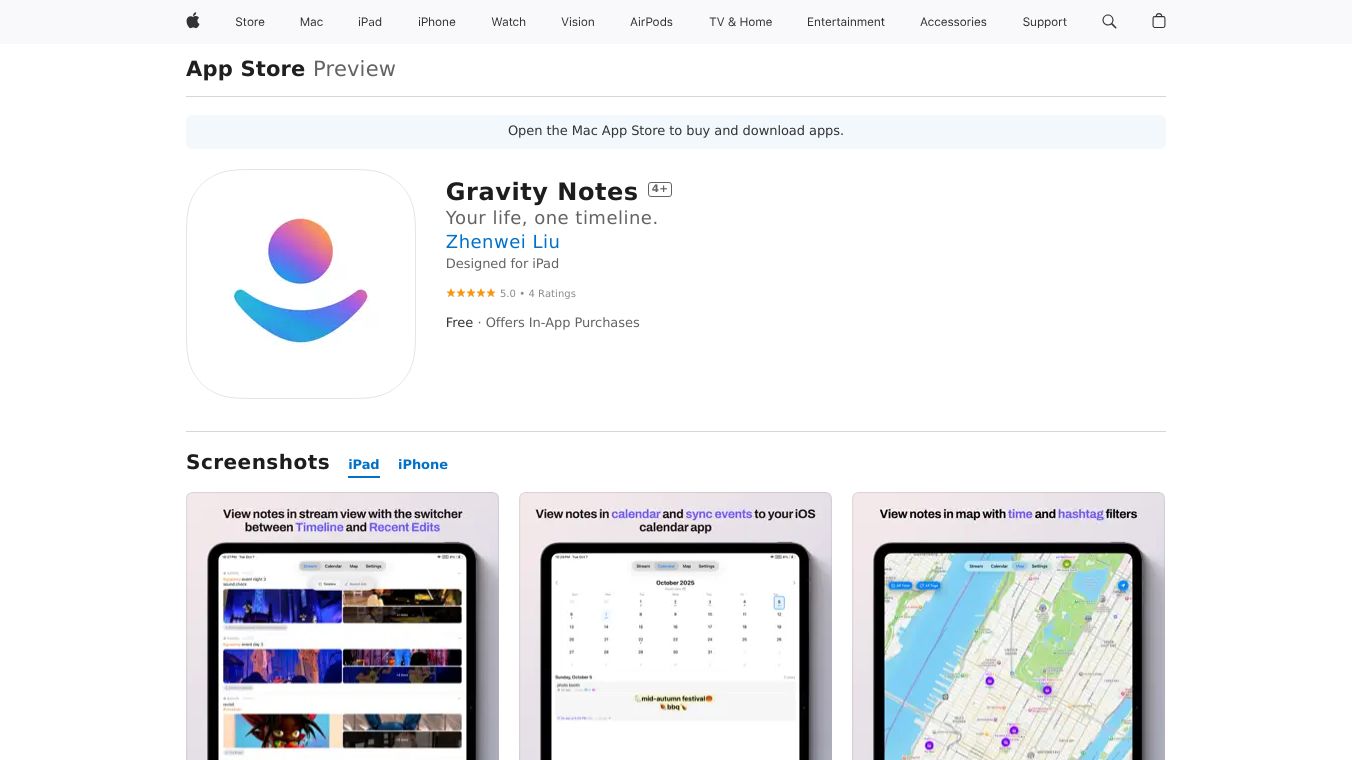This screenshot has height=760, width=1352.
Task: Select the iPad screenshots tab
Action: coord(364,464)
